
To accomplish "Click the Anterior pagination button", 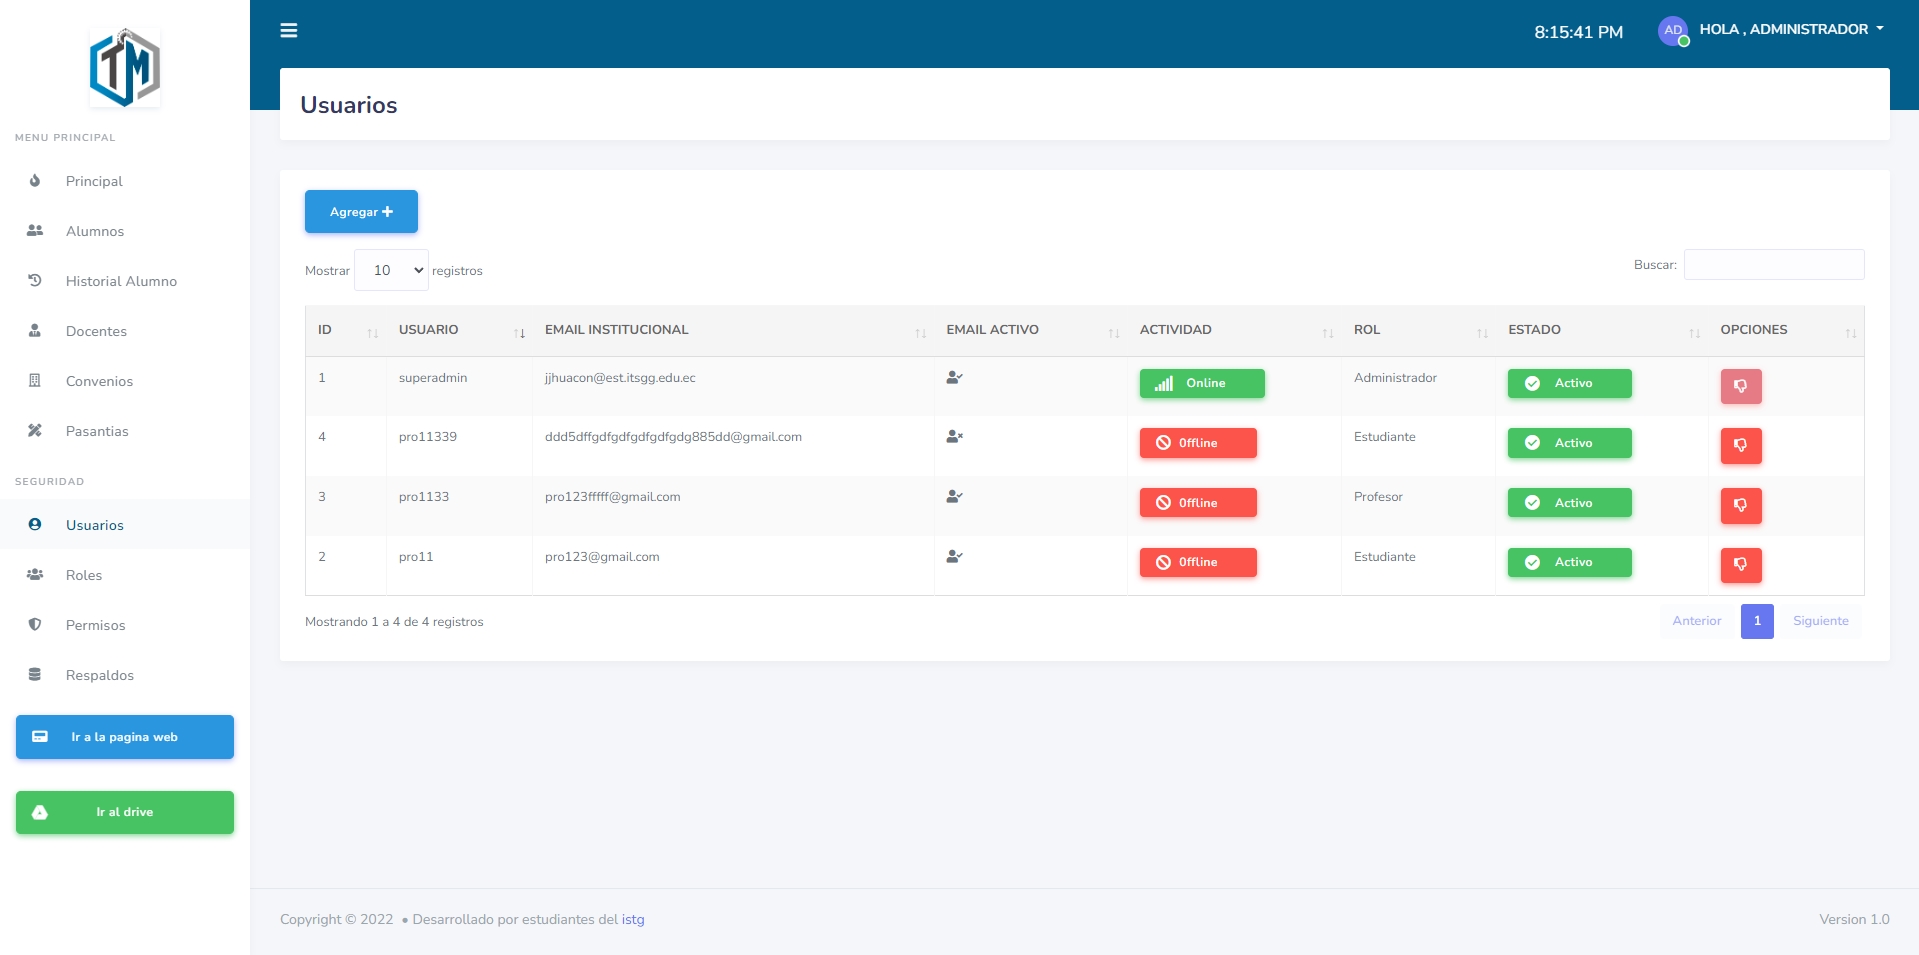I will pyautogui.click(x=1697, y=621).
